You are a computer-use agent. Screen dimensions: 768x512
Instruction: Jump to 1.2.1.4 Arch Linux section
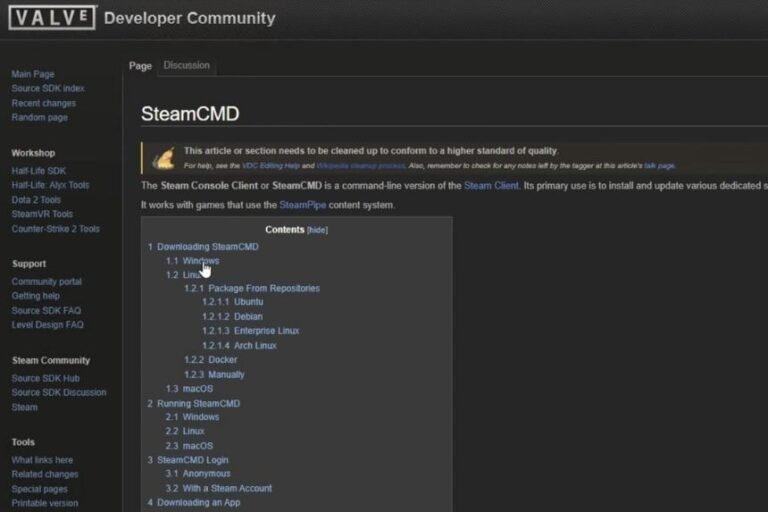click(239, 345)
